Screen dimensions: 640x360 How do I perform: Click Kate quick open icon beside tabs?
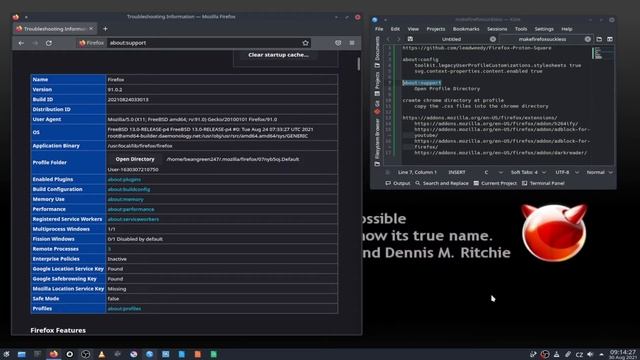599,39
